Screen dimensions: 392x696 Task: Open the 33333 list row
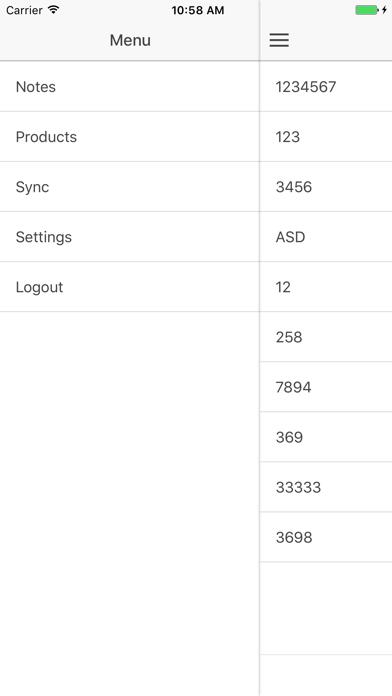click(x=326, y=488)
